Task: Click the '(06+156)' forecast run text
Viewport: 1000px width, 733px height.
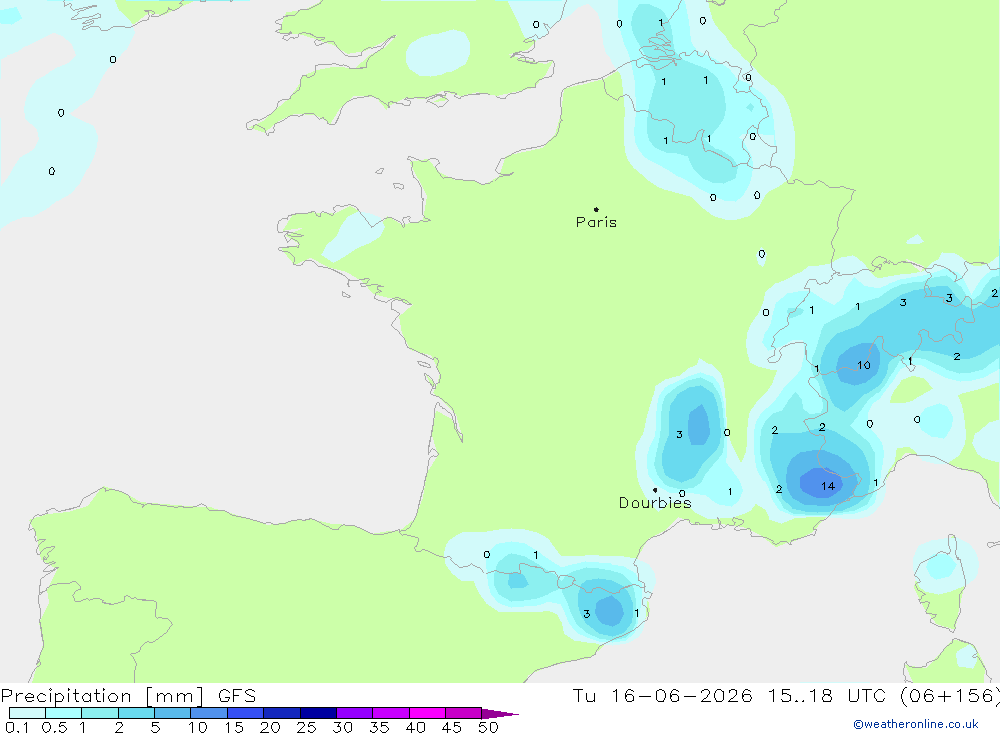Action: [x=950, y=695]
